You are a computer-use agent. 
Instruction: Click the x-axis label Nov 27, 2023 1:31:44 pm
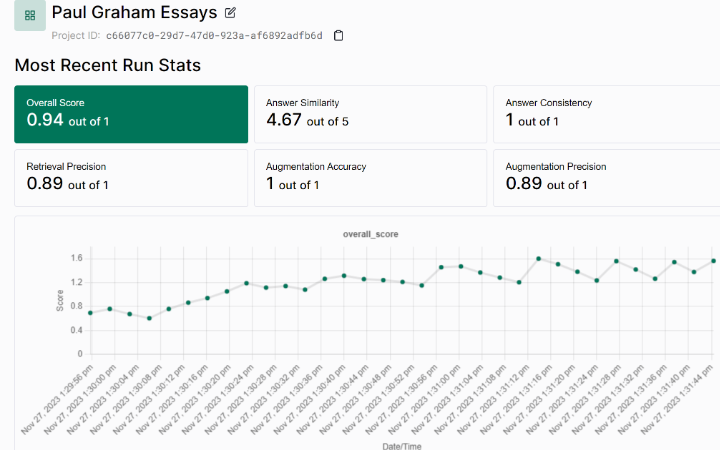[677, 399]
